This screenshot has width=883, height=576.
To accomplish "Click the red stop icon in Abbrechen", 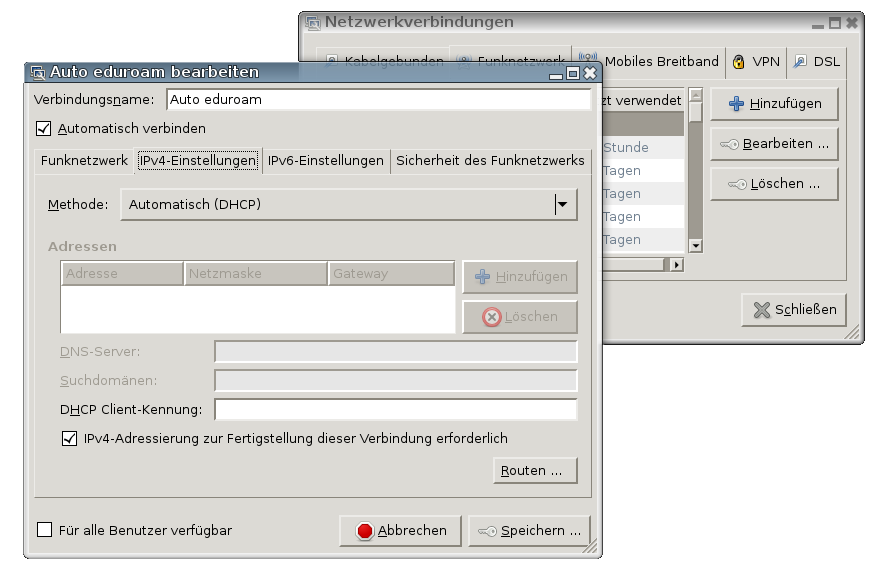I will tap(366, 530).
